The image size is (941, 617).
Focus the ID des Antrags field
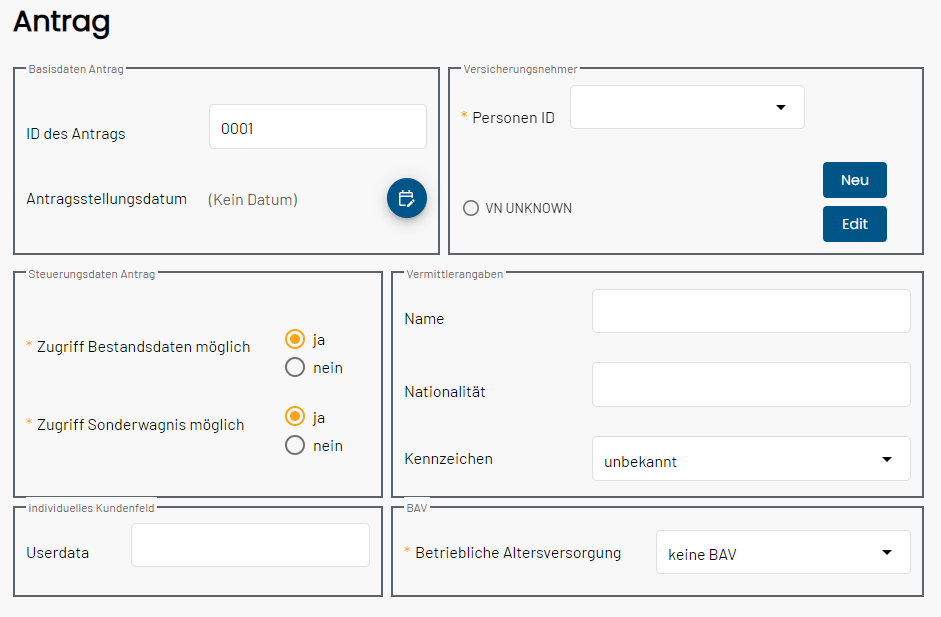(x=317, y=127)
